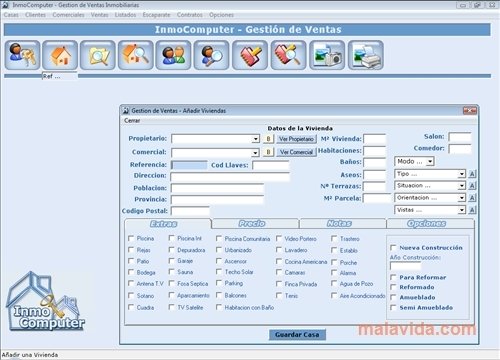
Task: Click the Cerrar menu in dialog
Action: [132, 121]
